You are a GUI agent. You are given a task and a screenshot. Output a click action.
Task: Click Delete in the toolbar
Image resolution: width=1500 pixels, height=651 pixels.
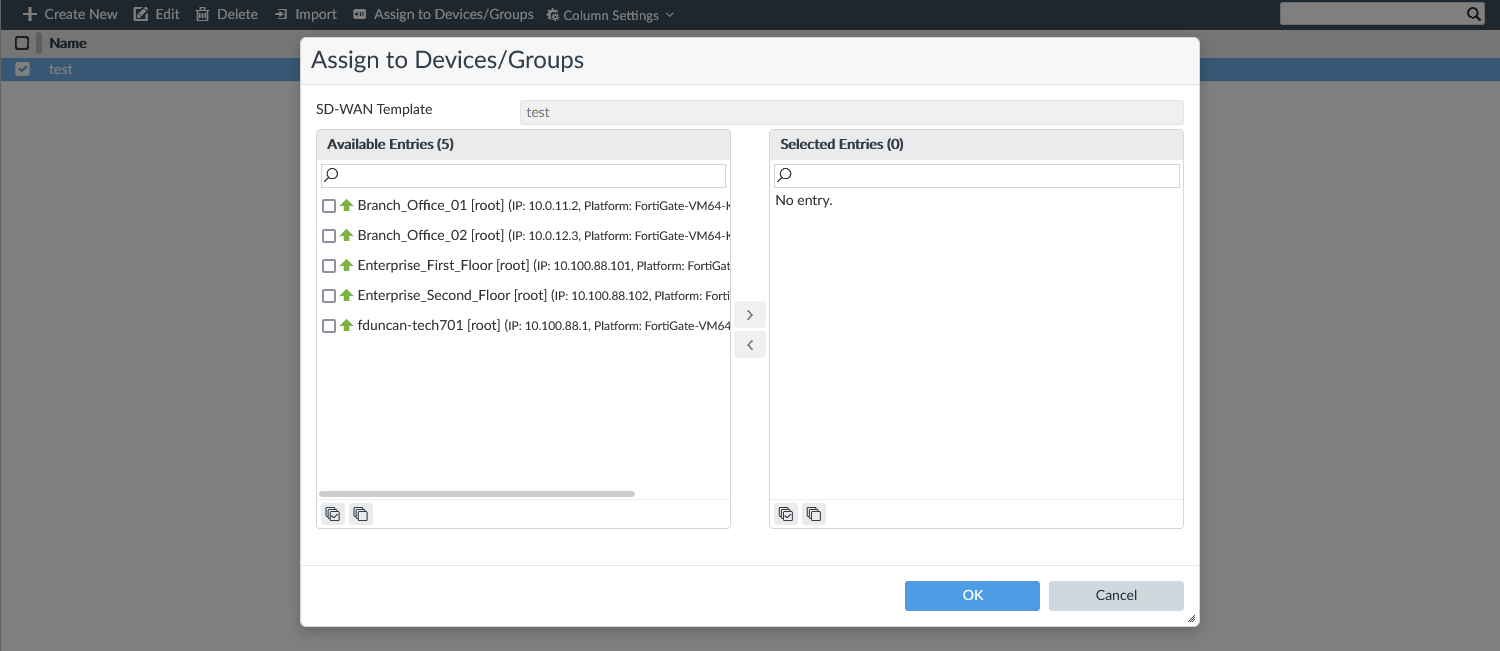226,14
